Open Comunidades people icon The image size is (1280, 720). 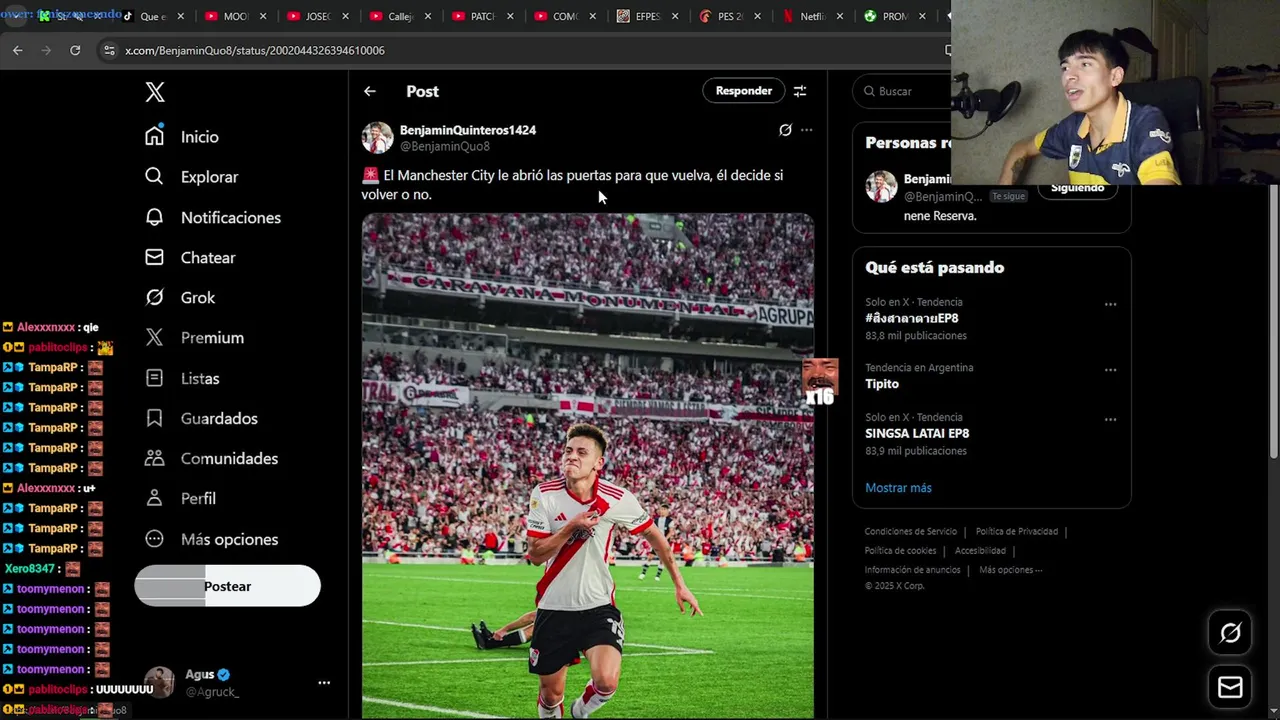click(154, 458)
